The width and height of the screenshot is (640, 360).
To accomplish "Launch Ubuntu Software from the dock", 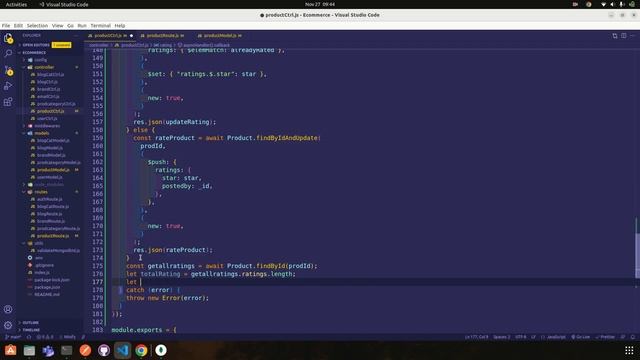I will 11,350.
